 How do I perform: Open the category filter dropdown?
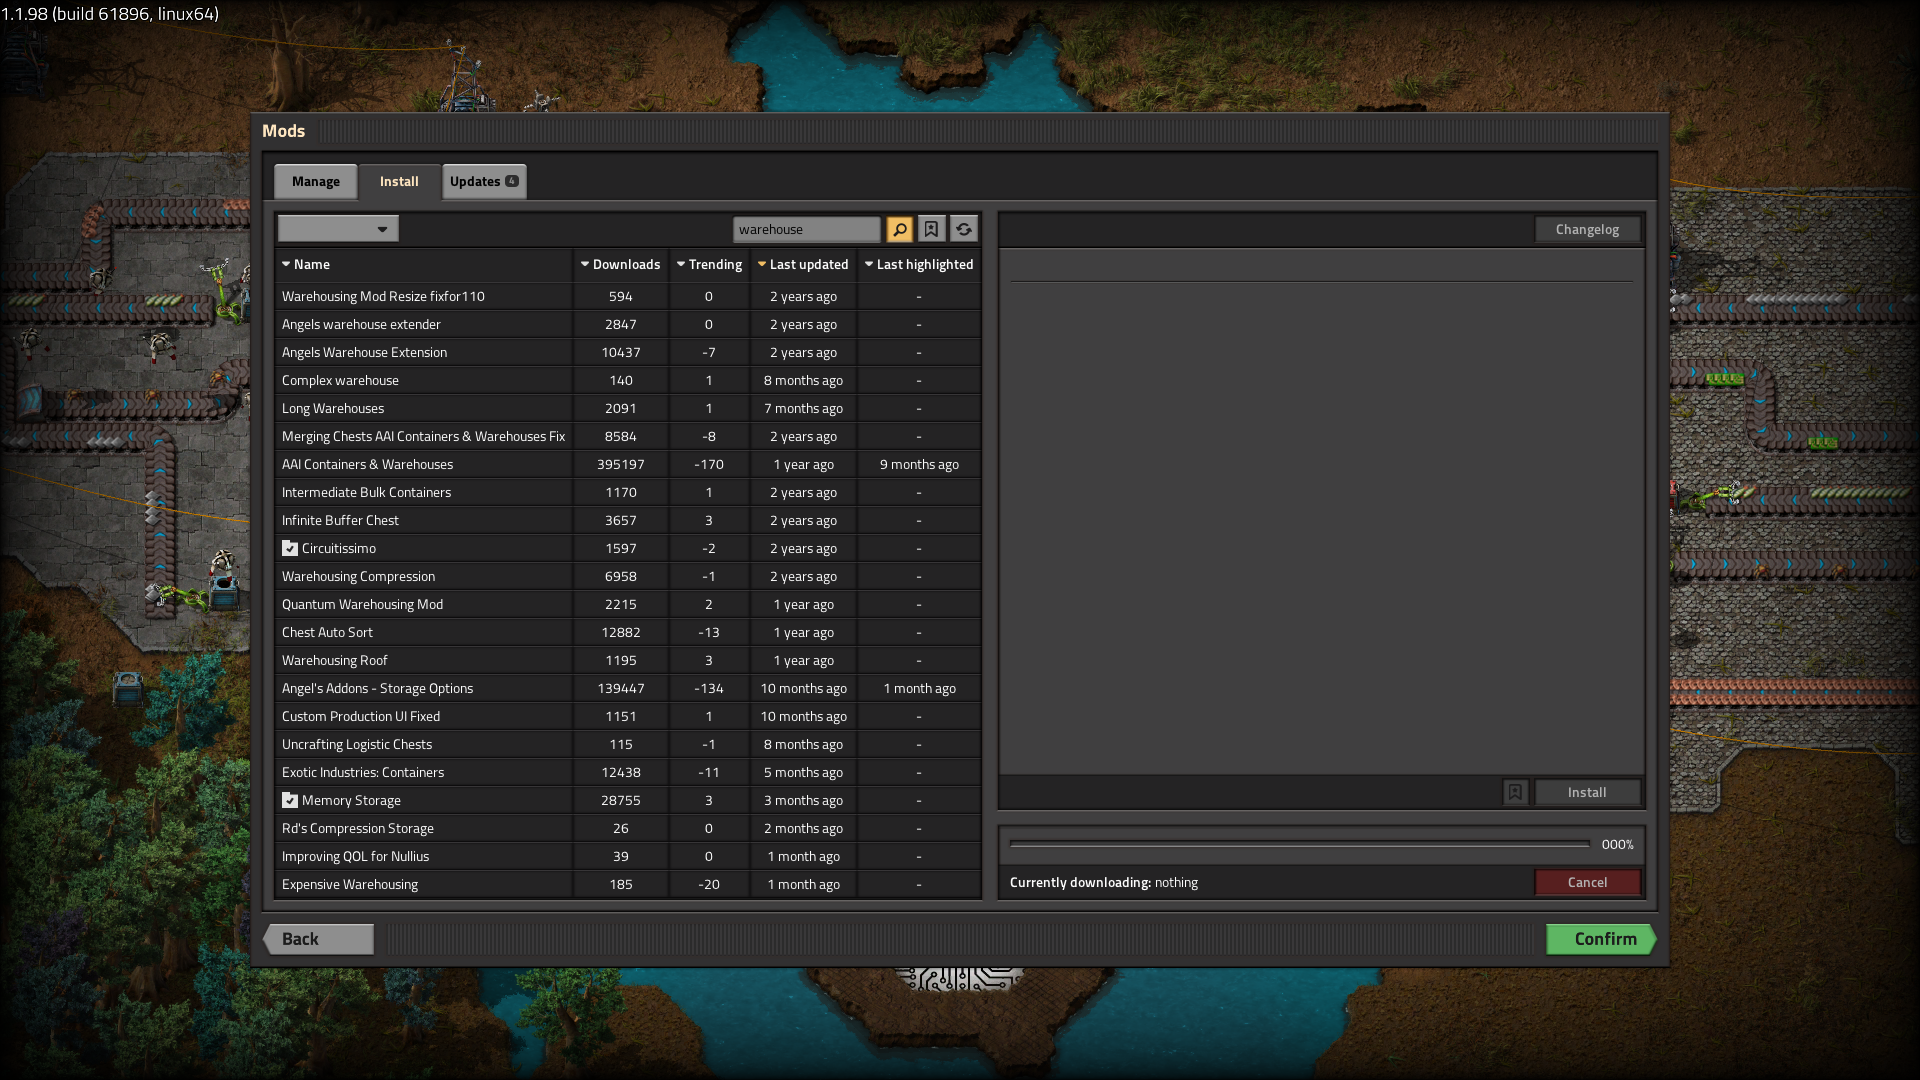point(338,229)
